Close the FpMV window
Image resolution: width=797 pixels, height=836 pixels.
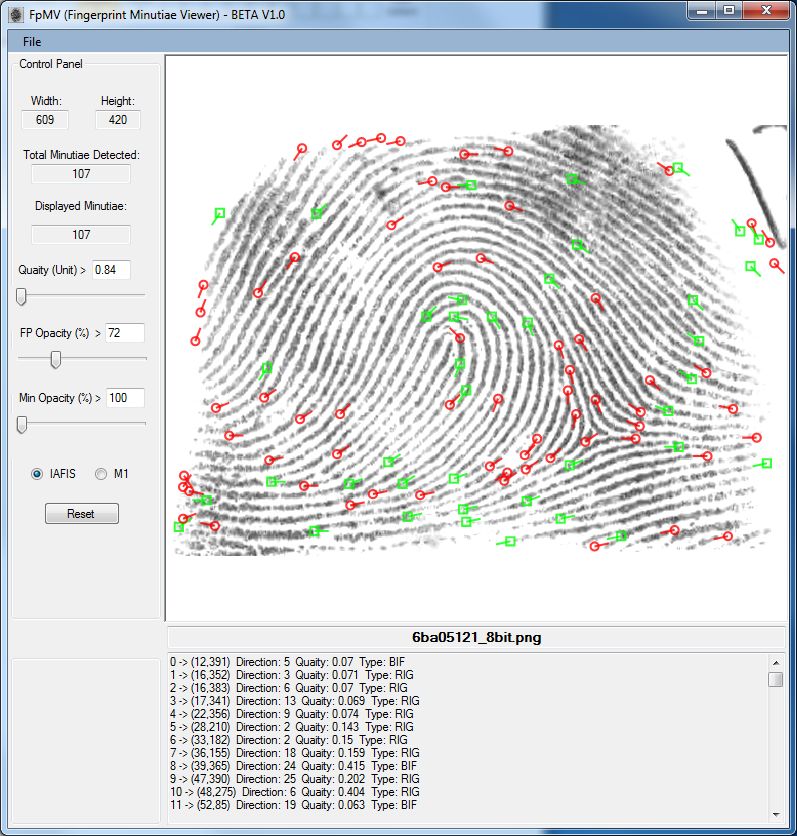pyautogui.click(x=766, y=11)
